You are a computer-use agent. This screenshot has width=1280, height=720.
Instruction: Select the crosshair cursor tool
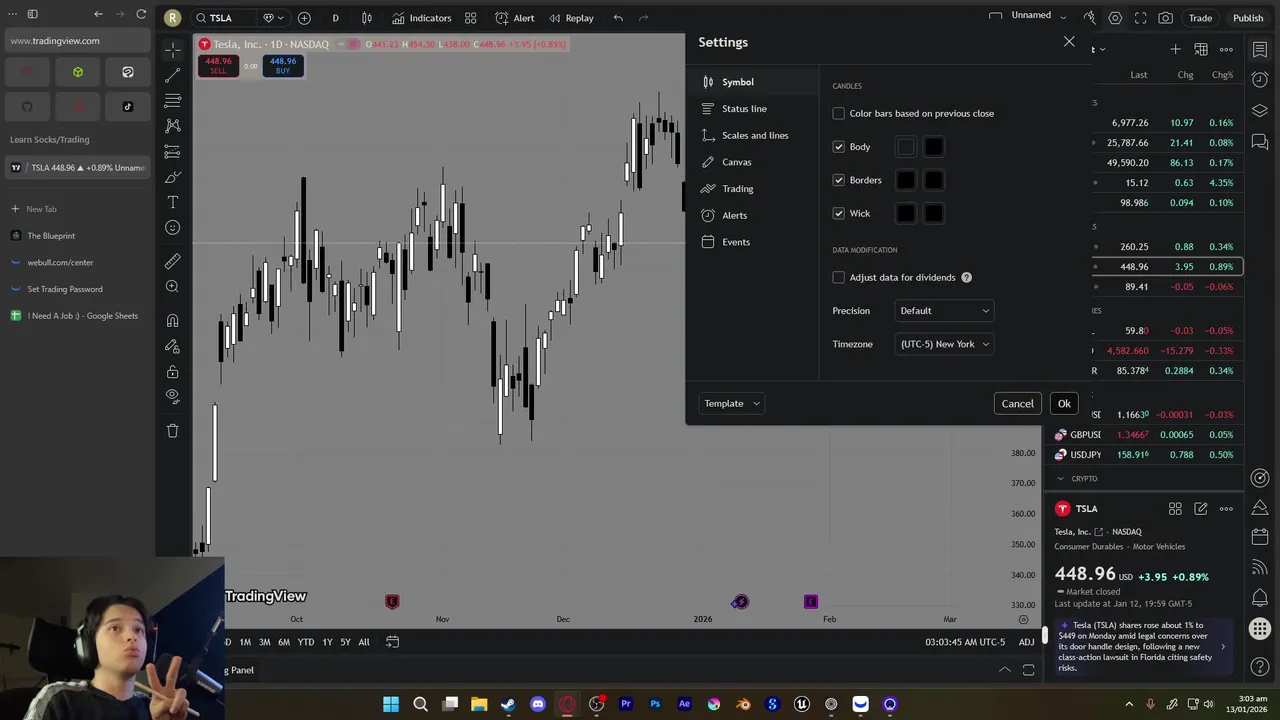[x=173, y=48]
